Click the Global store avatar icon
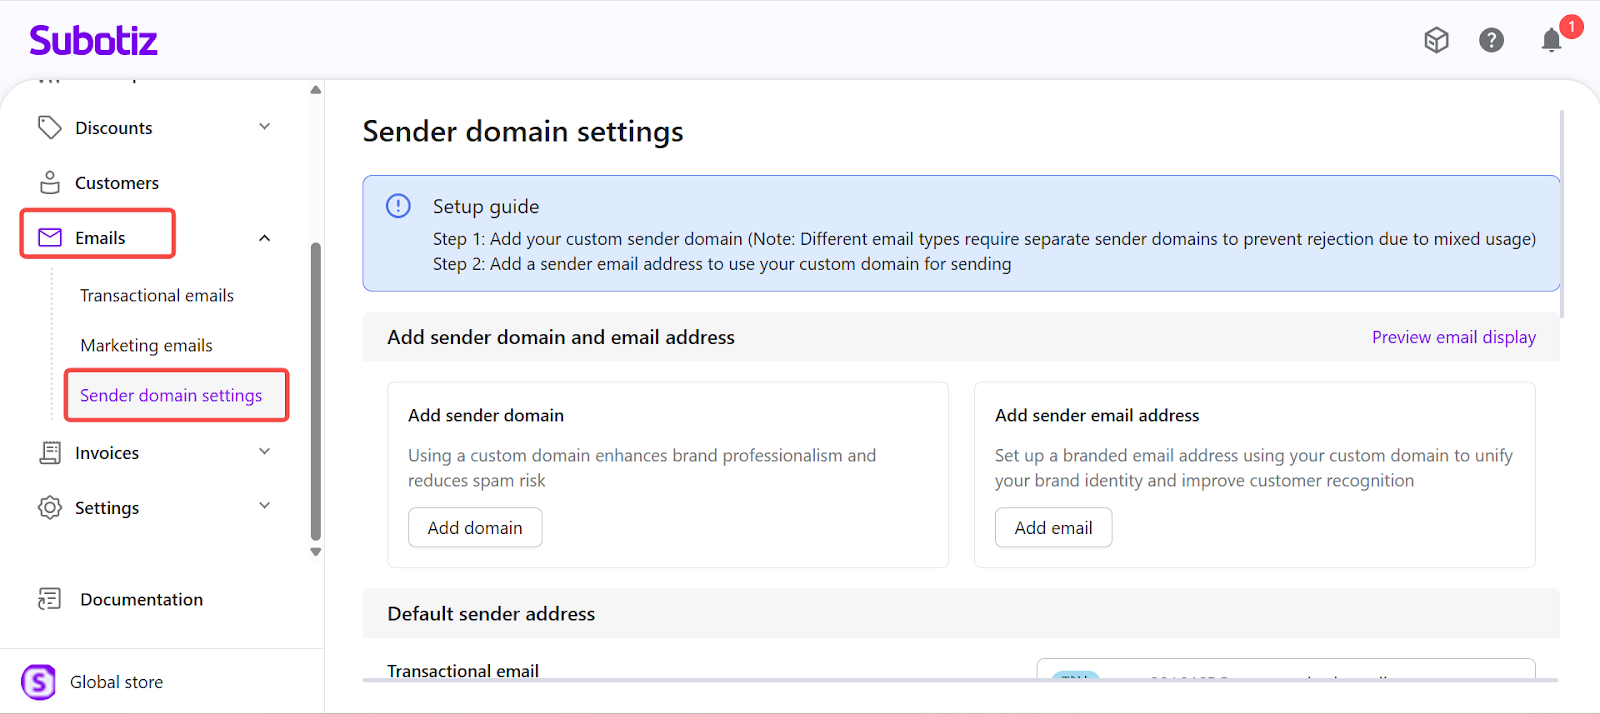This screenshot has width=1600, height=714. (39, 682)
